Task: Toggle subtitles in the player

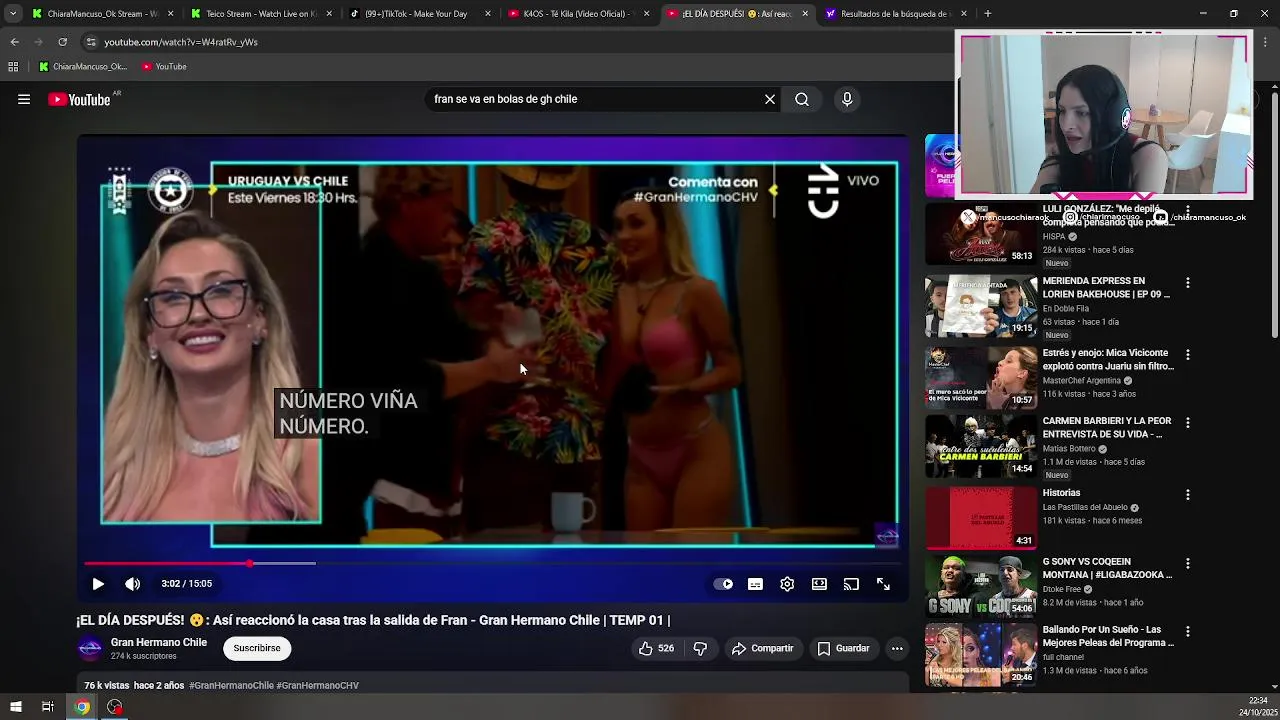Action: [x=755, y=584]
